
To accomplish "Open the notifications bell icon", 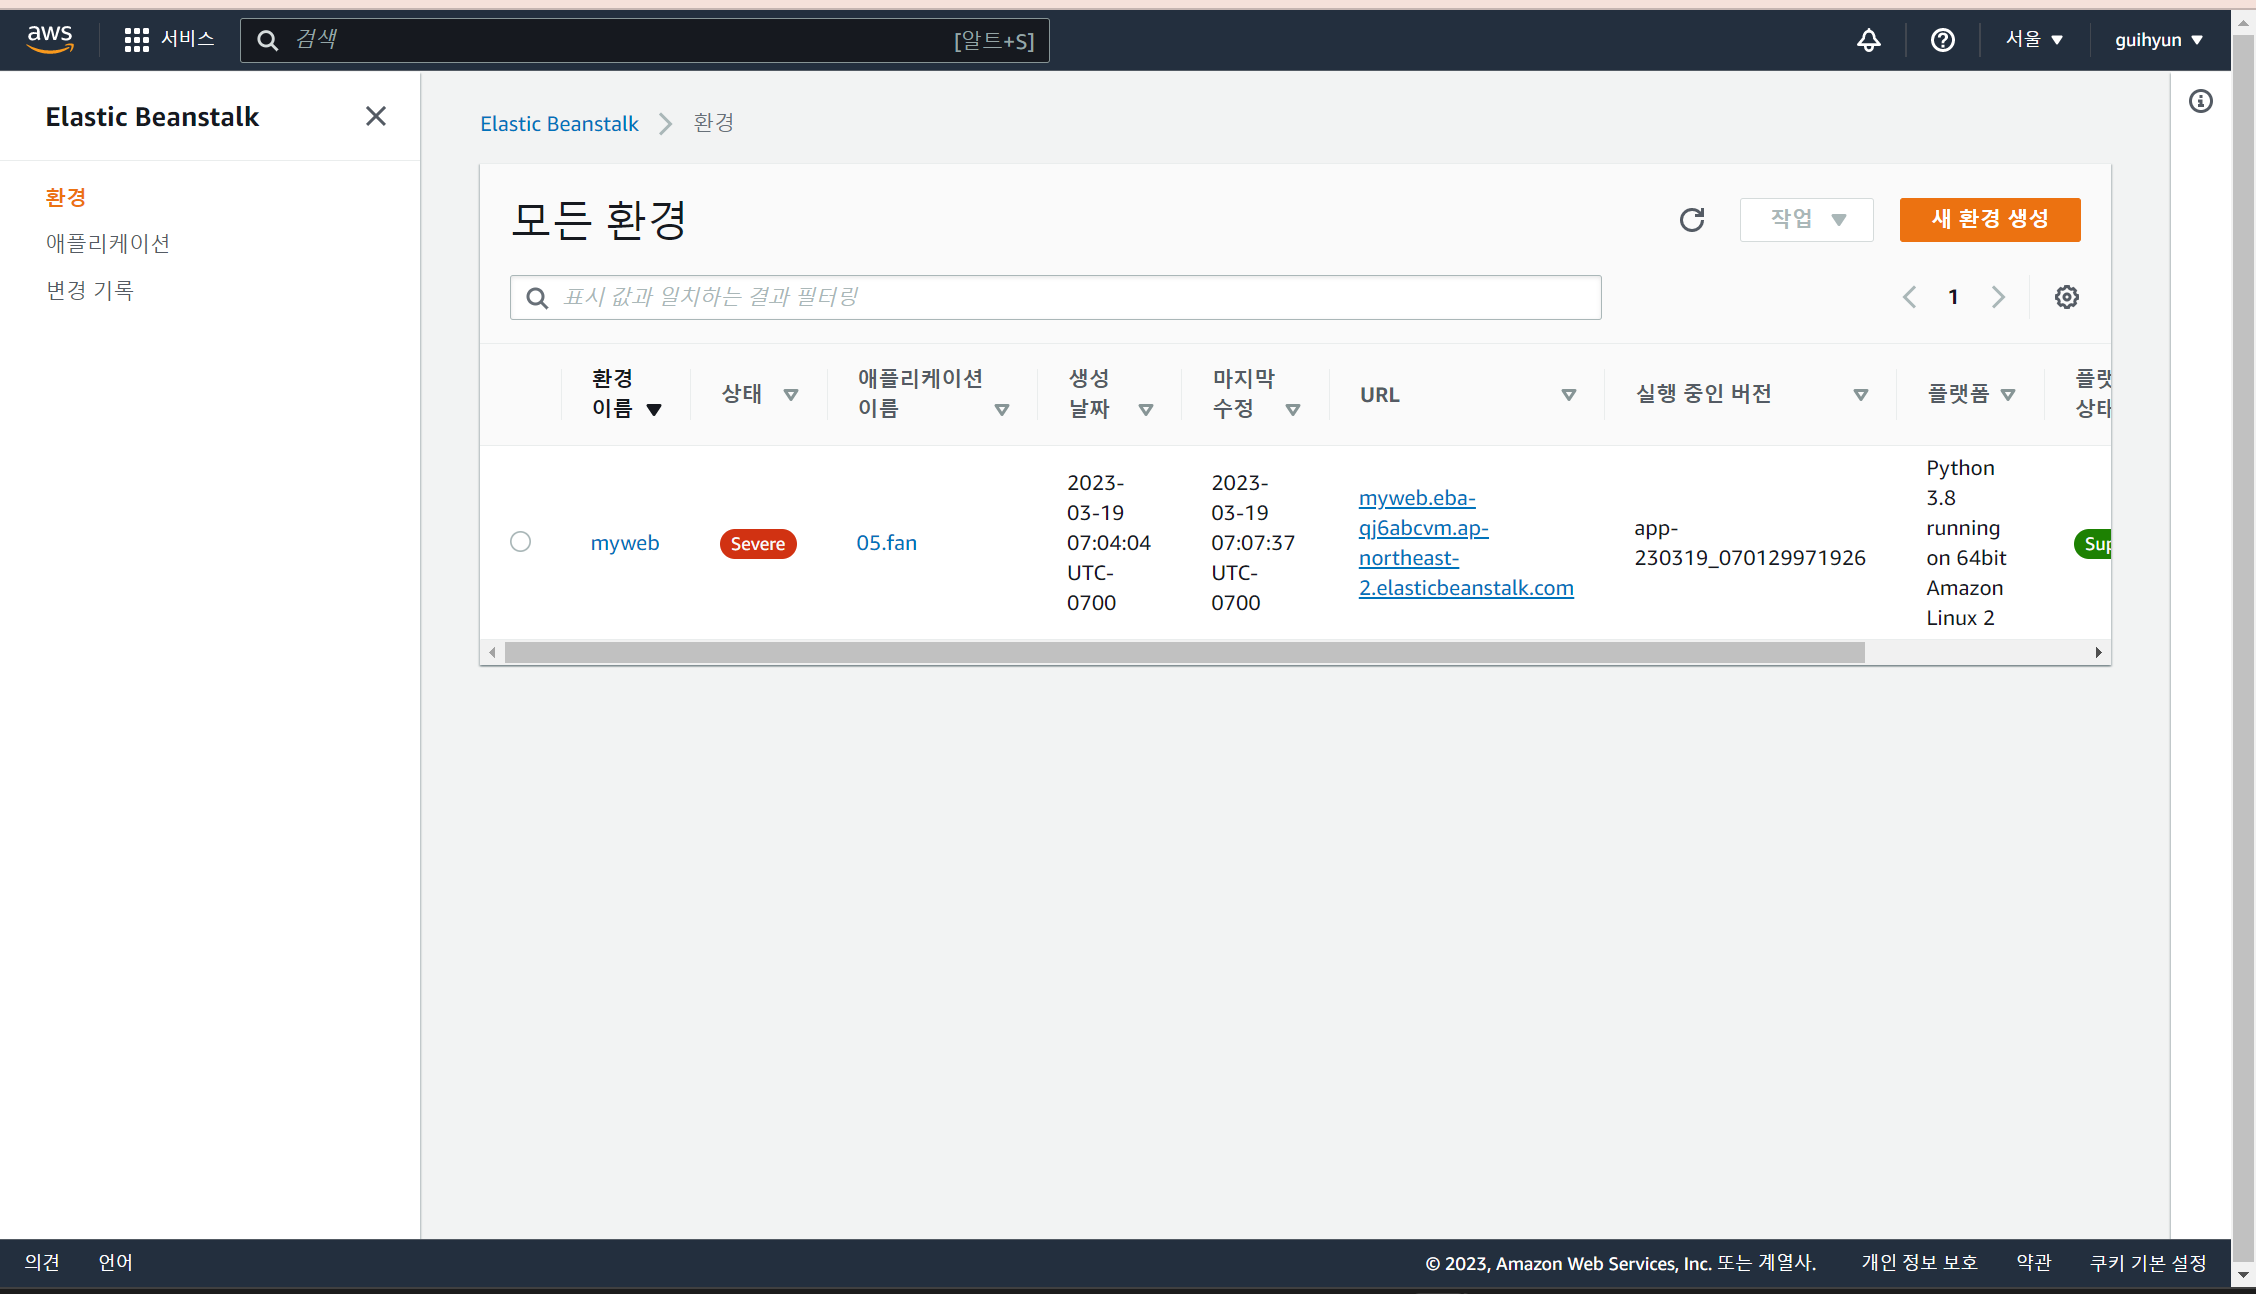I will coord(1868,40).
